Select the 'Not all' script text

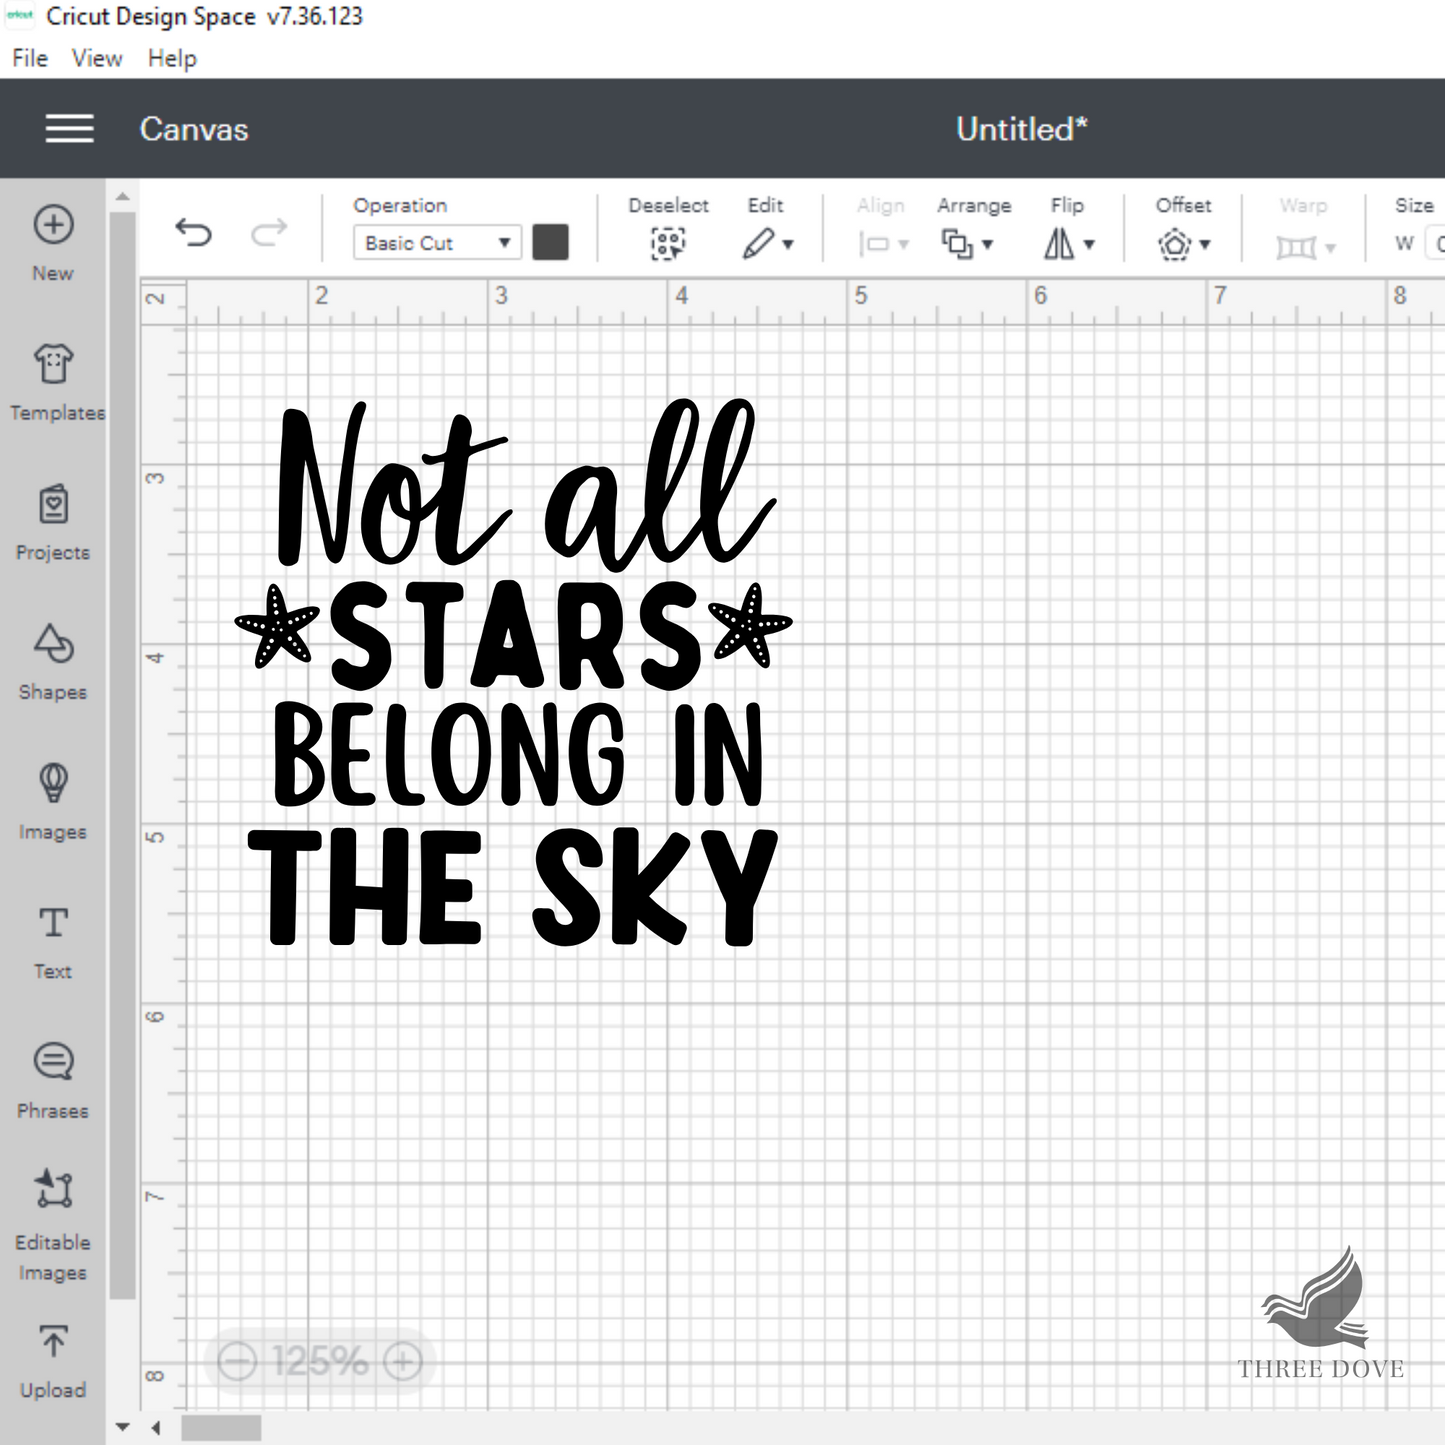pos(526,484)
